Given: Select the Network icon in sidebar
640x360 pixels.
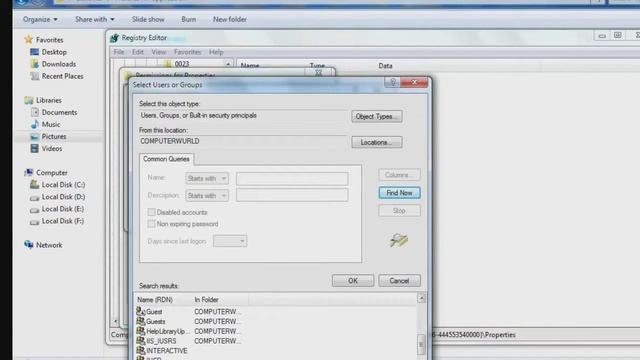Looking at the screenshot, I should (x=29, y=244).
